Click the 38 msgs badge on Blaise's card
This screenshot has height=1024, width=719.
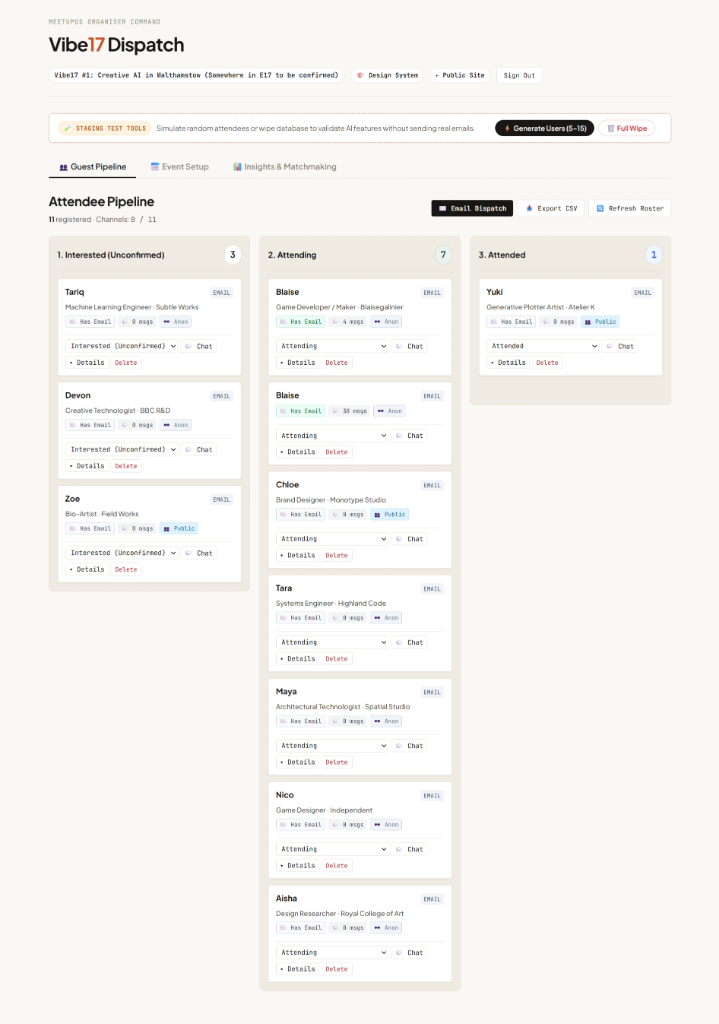point(349,411)
